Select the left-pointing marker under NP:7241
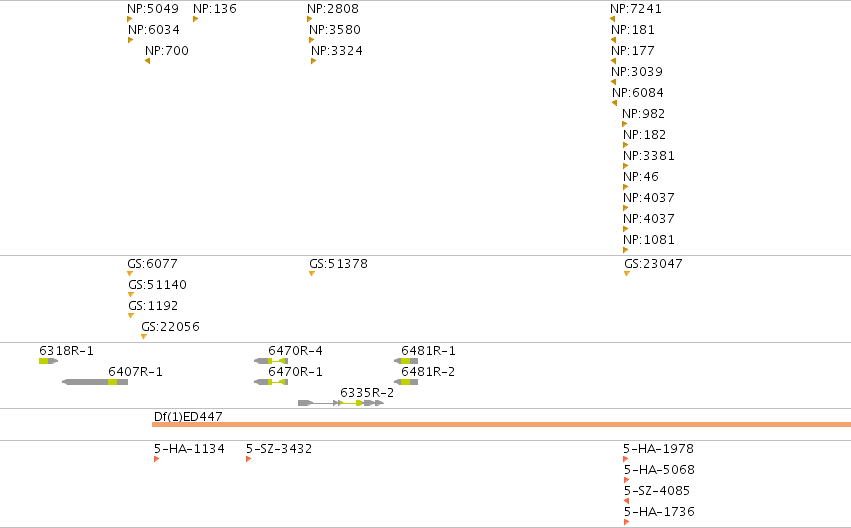Viewport: 851px width, 528px height. [612, 19]
